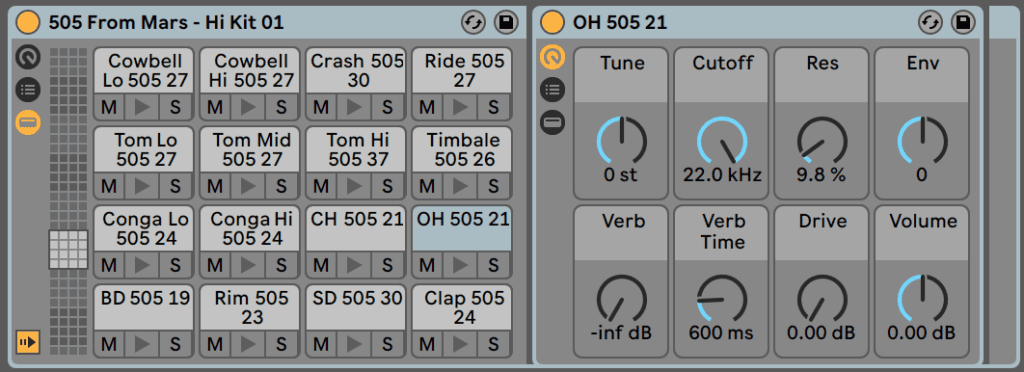Preview the Clap 505 24 pad
The image size is (1024, 372).
point(460,344)
